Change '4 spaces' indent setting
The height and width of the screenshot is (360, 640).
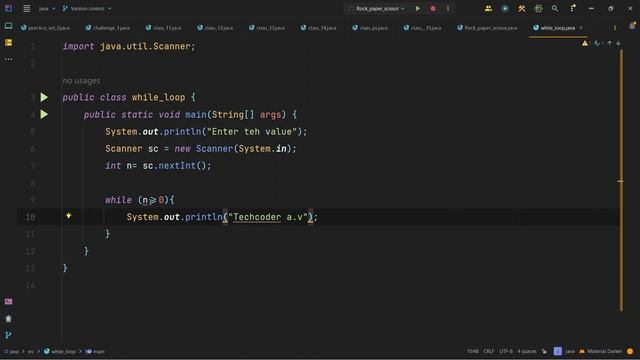527,351
